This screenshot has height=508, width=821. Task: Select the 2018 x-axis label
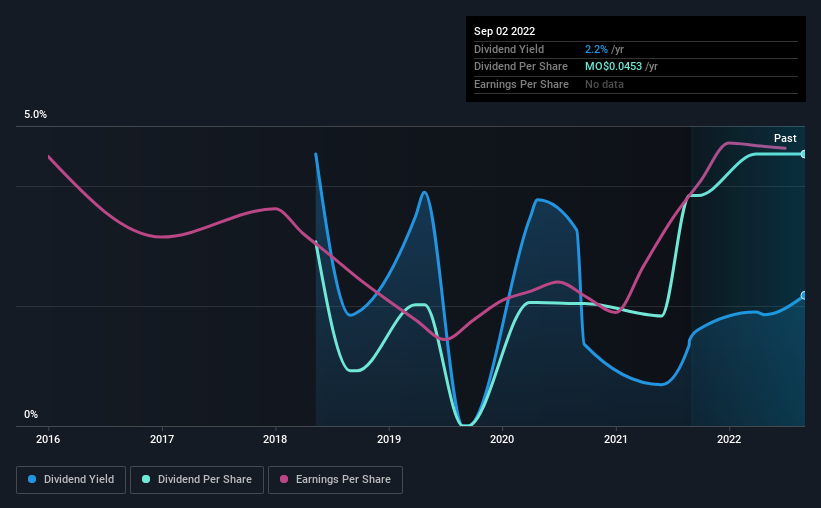[275, 439]
